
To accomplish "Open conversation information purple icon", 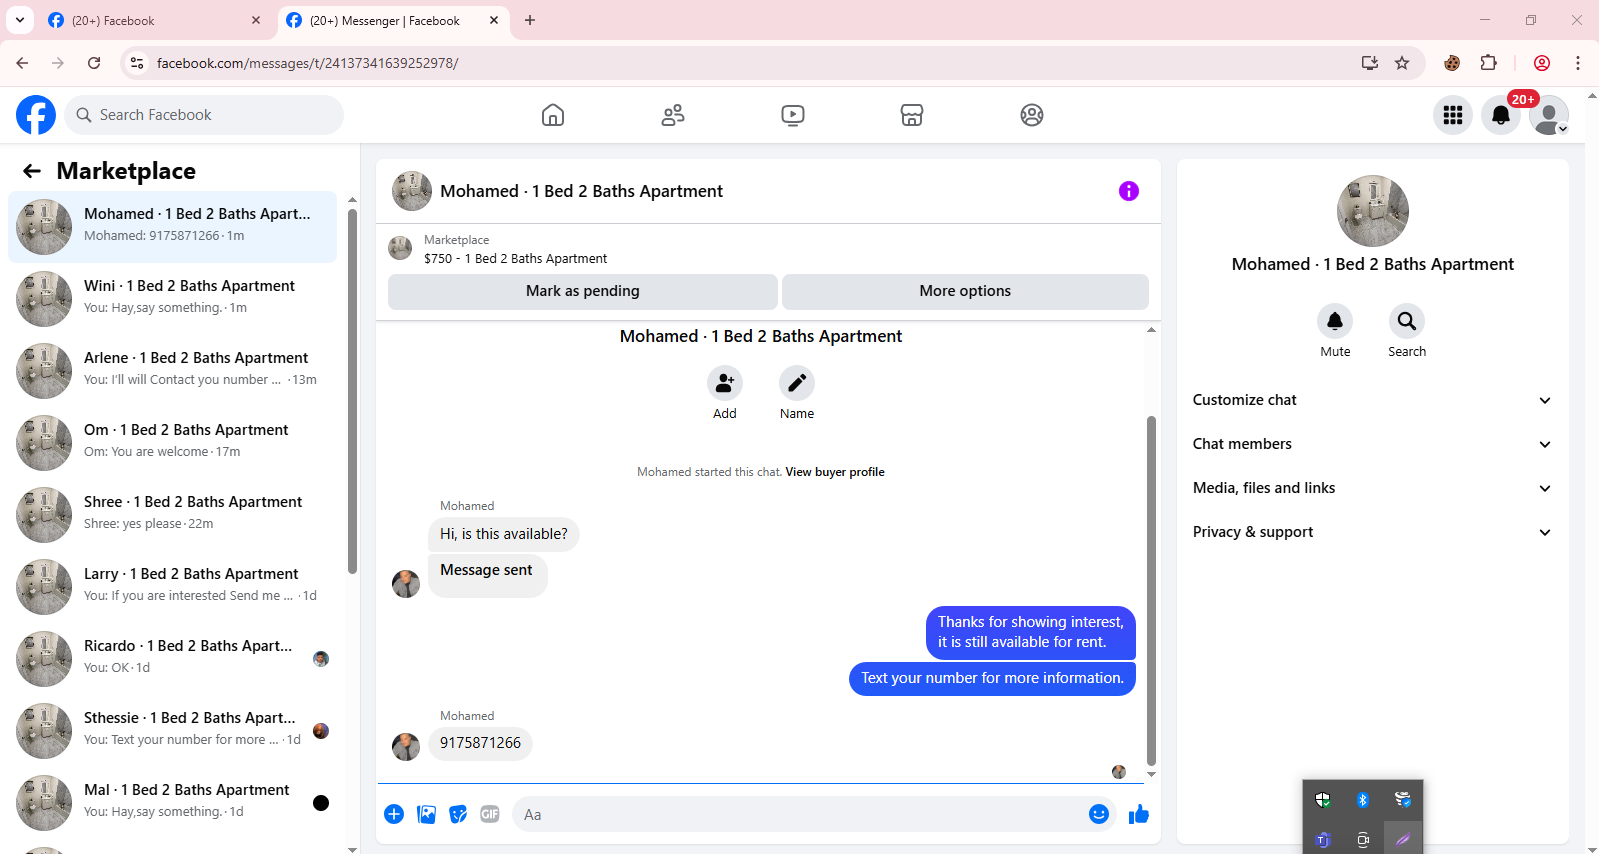I will 1129,191.
